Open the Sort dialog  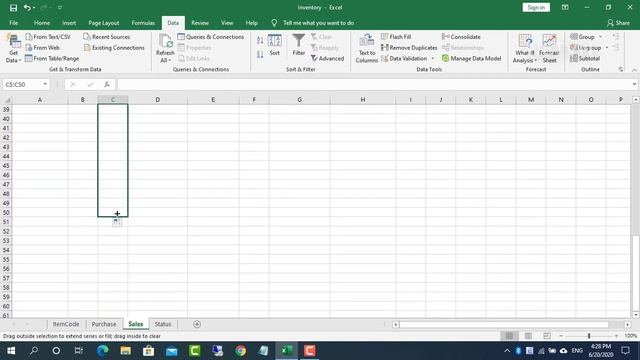[x=275, y=45]
